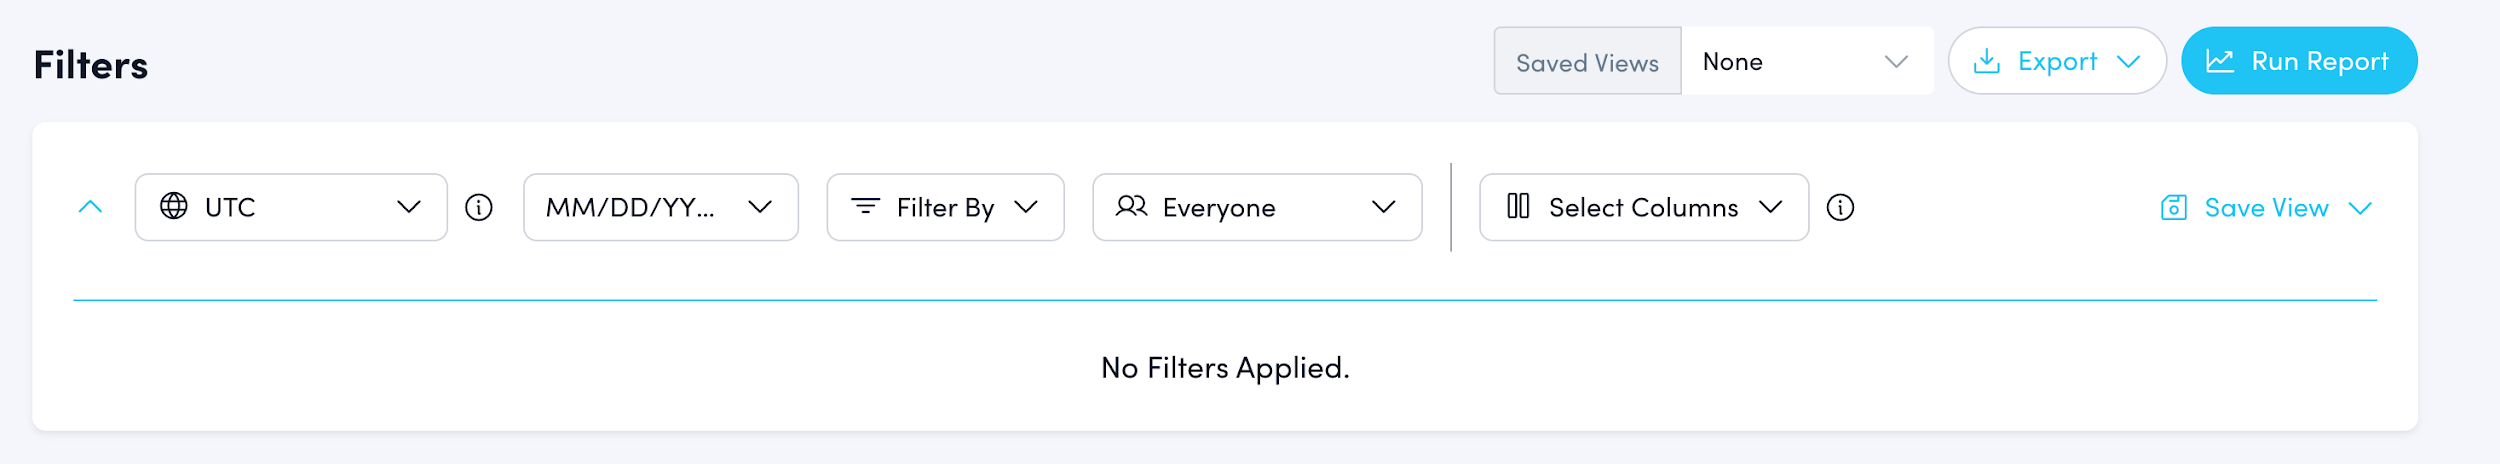Collapse the filters panel with the up chevron
The width and height of the screenshot is (2500, 464).
click(90, 207)
